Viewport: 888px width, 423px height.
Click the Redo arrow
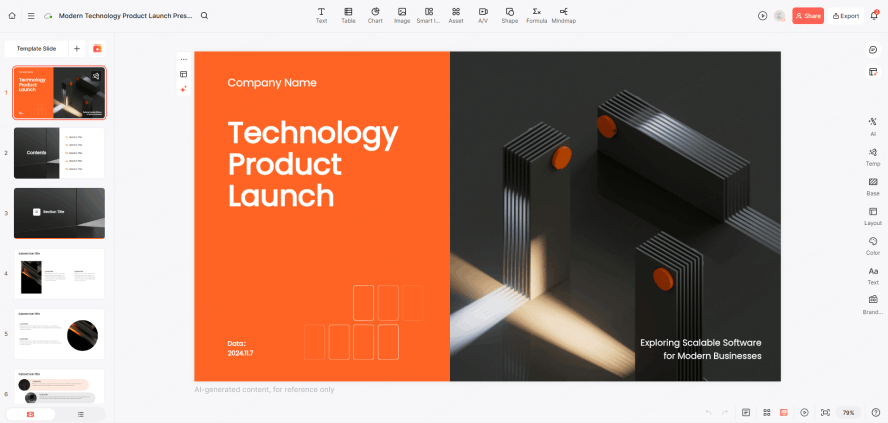pos(724,412)
